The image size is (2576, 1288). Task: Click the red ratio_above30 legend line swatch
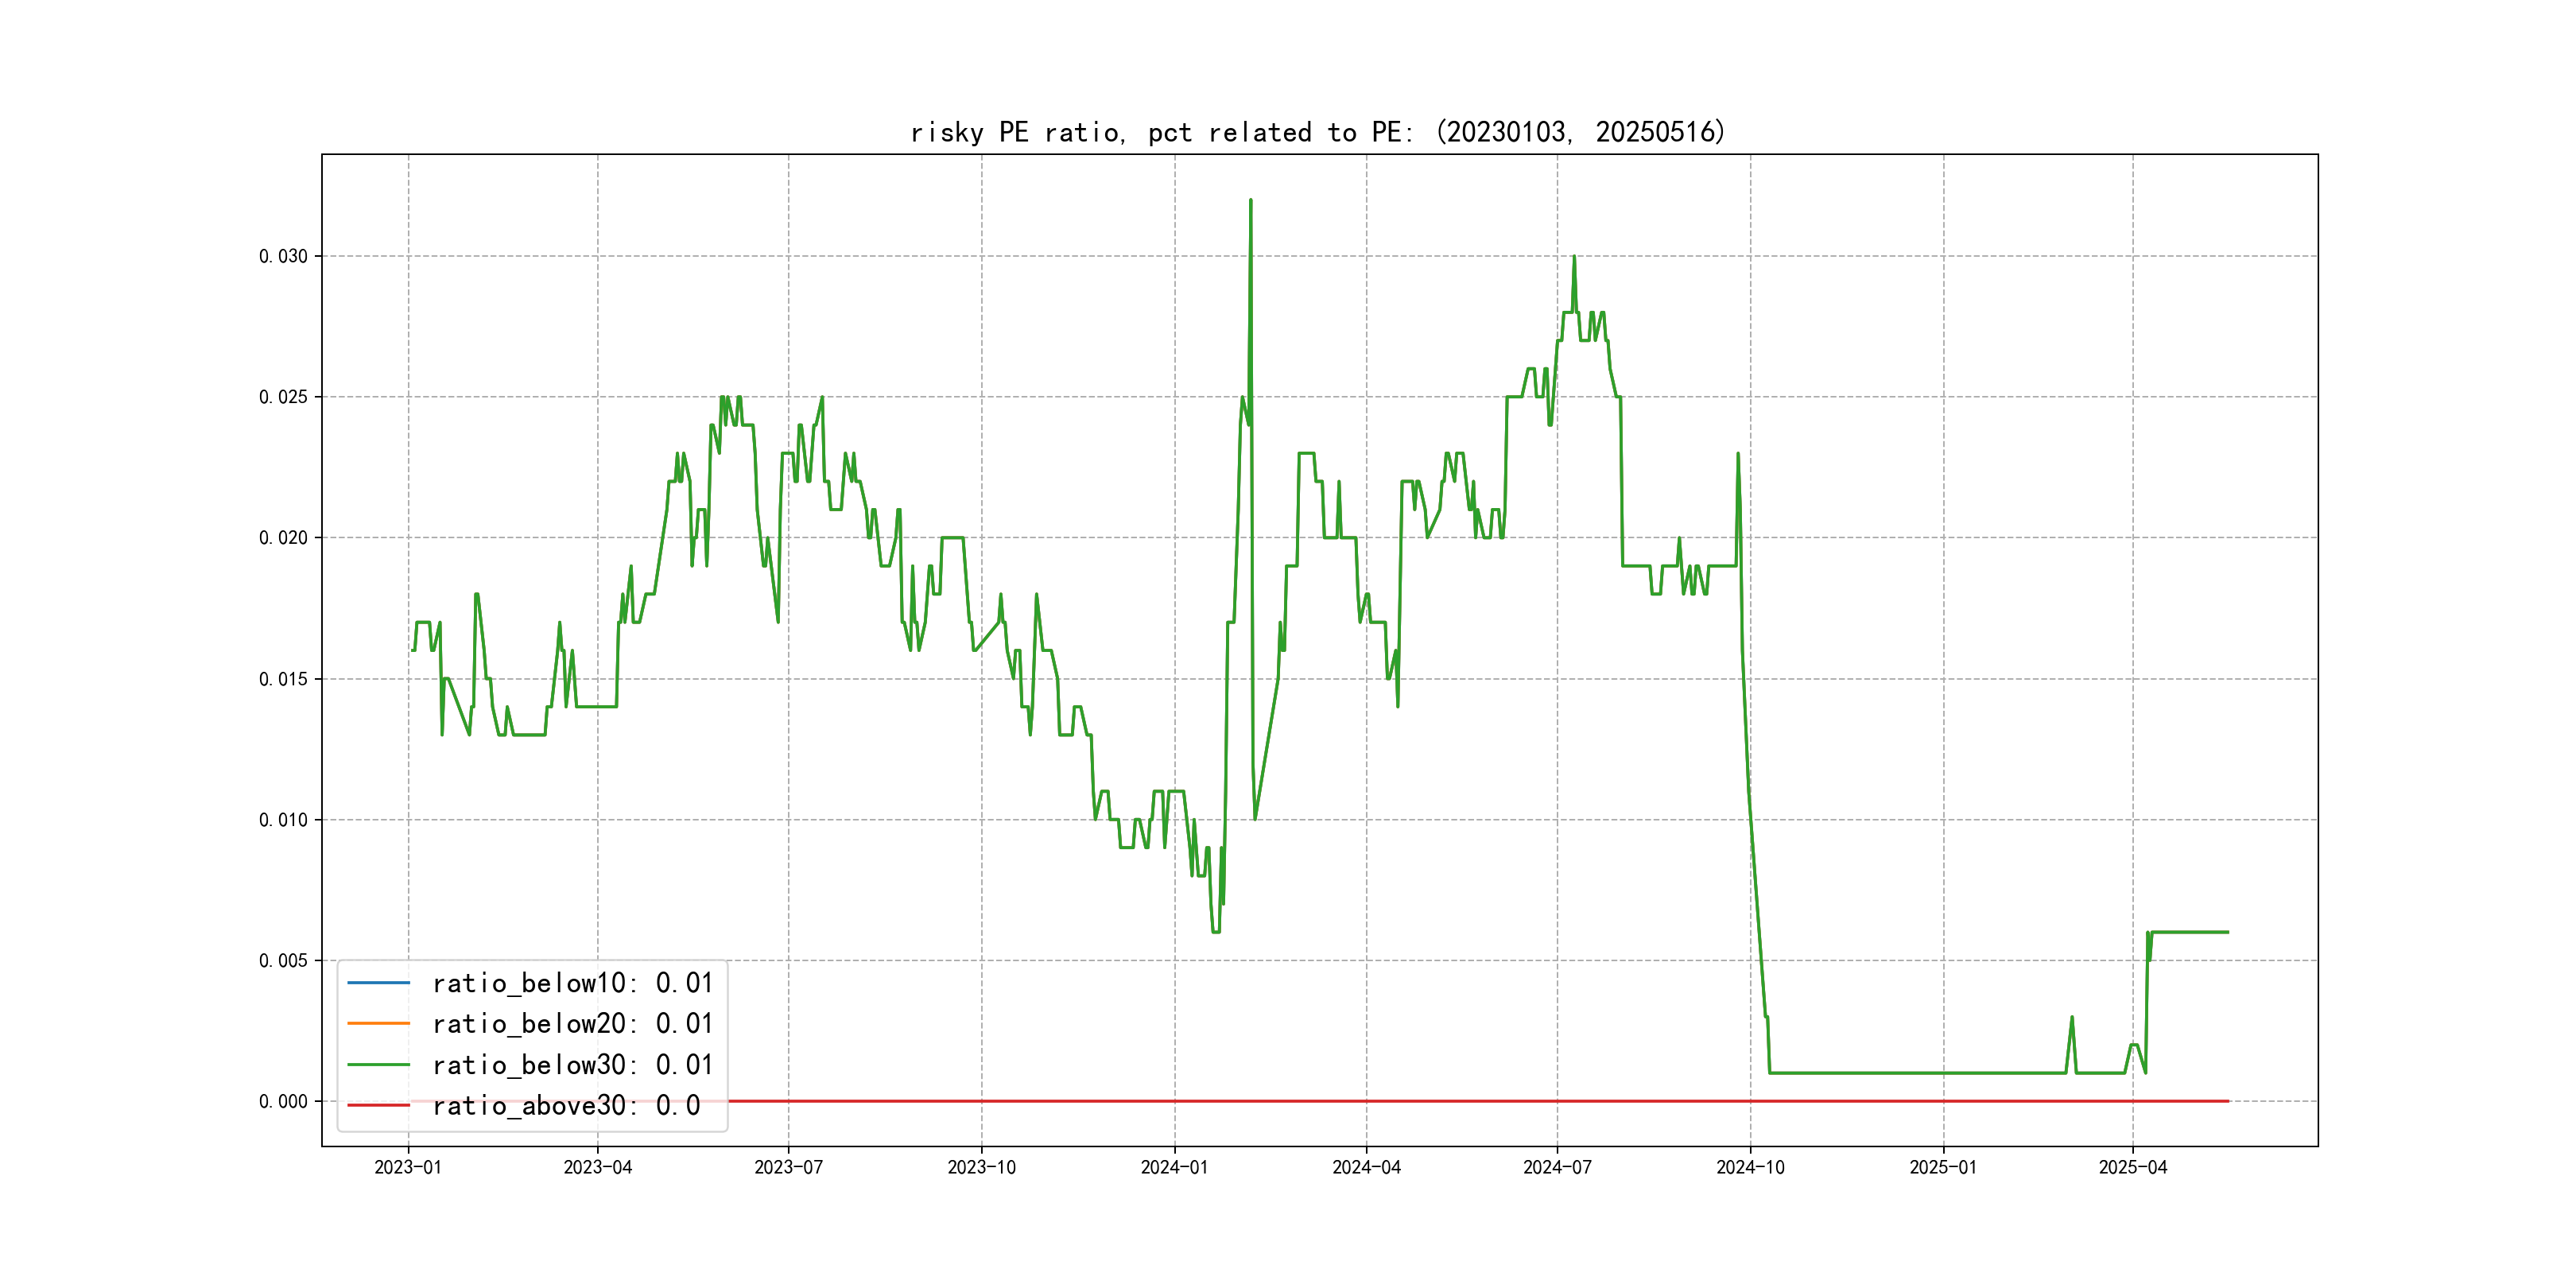(378, 1105)
